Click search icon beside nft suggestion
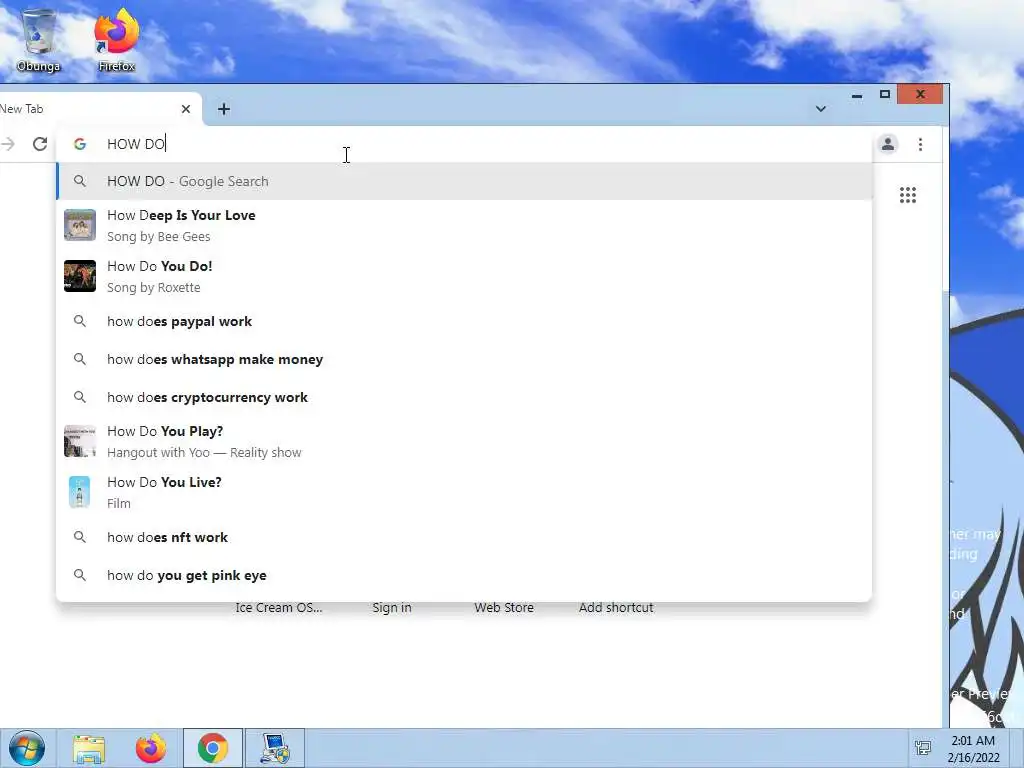The width and height of the screenshot is (1024, 768). (80, 537)
